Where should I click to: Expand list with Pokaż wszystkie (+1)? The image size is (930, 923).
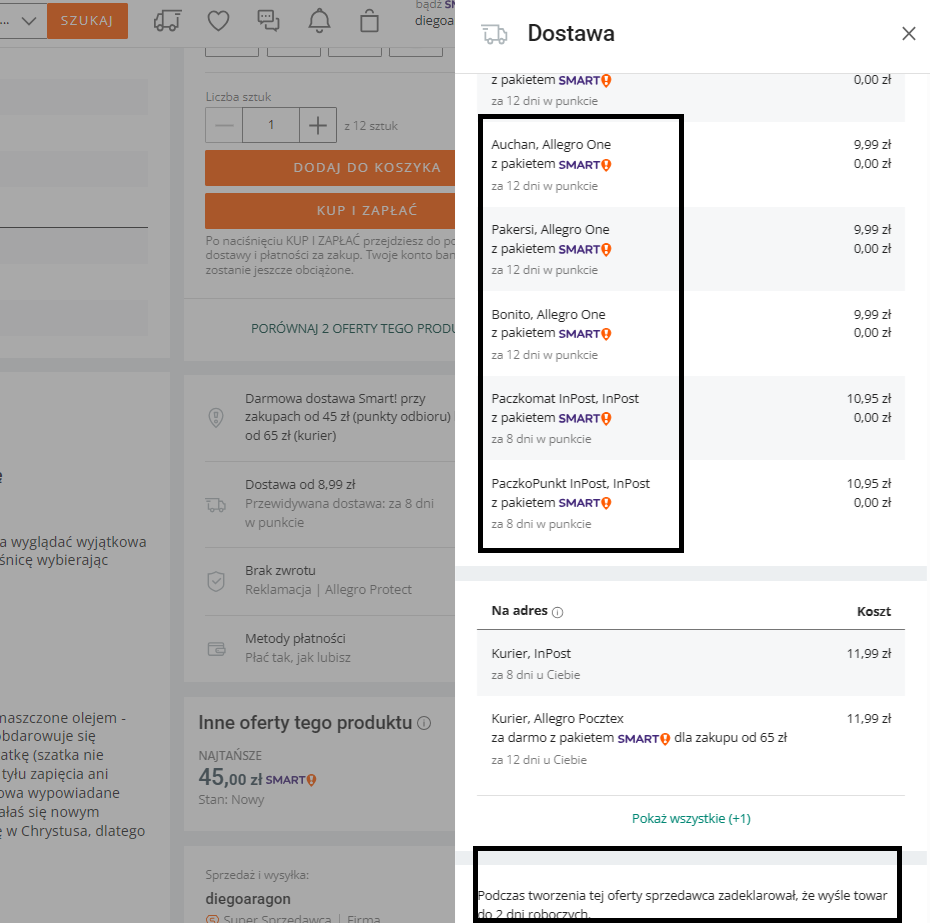click(691, 818)
